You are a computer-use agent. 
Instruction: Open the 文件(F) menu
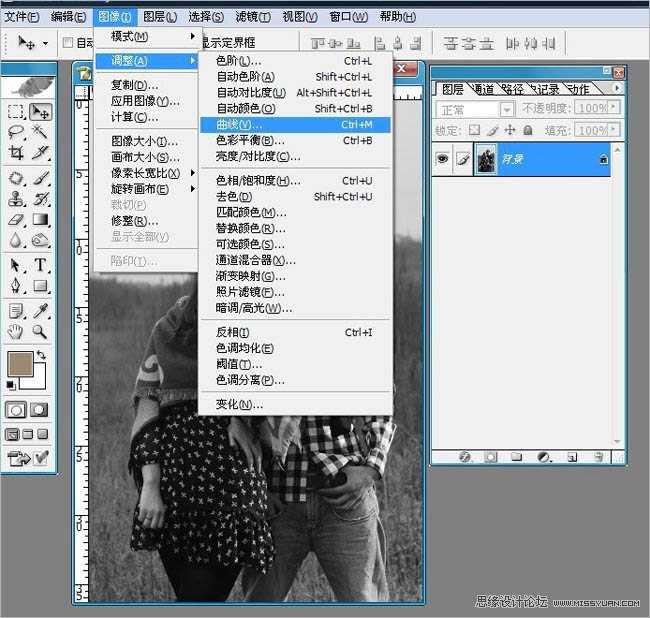22,17
